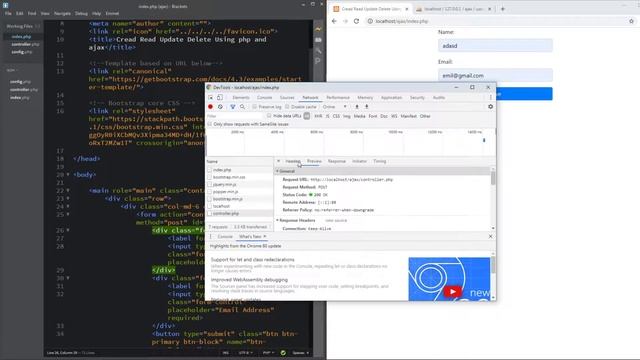Viewport: 640px width, 360px height.
Task: Open the Console drawer tab
Action: [224, 237]
